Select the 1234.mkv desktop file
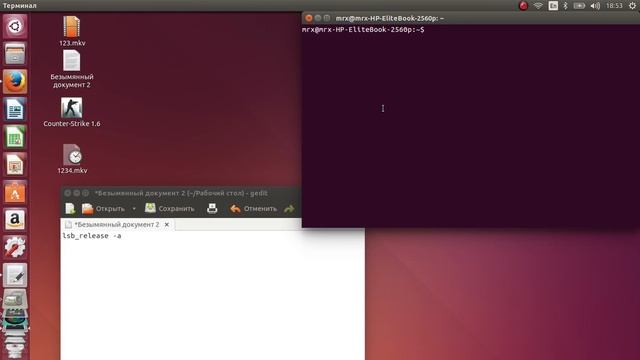Image resolution: width=640 pixels, height=360 pixels. pyautogui.click(x=72, y=159)
